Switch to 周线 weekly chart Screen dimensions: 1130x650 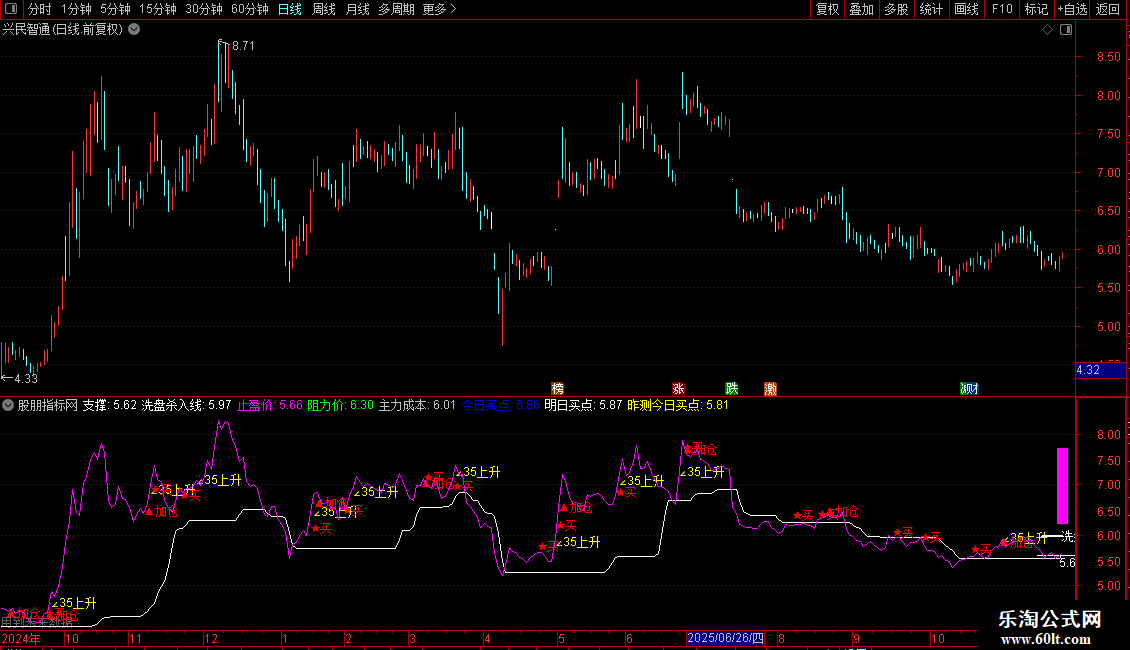click(x=324, y=9)
